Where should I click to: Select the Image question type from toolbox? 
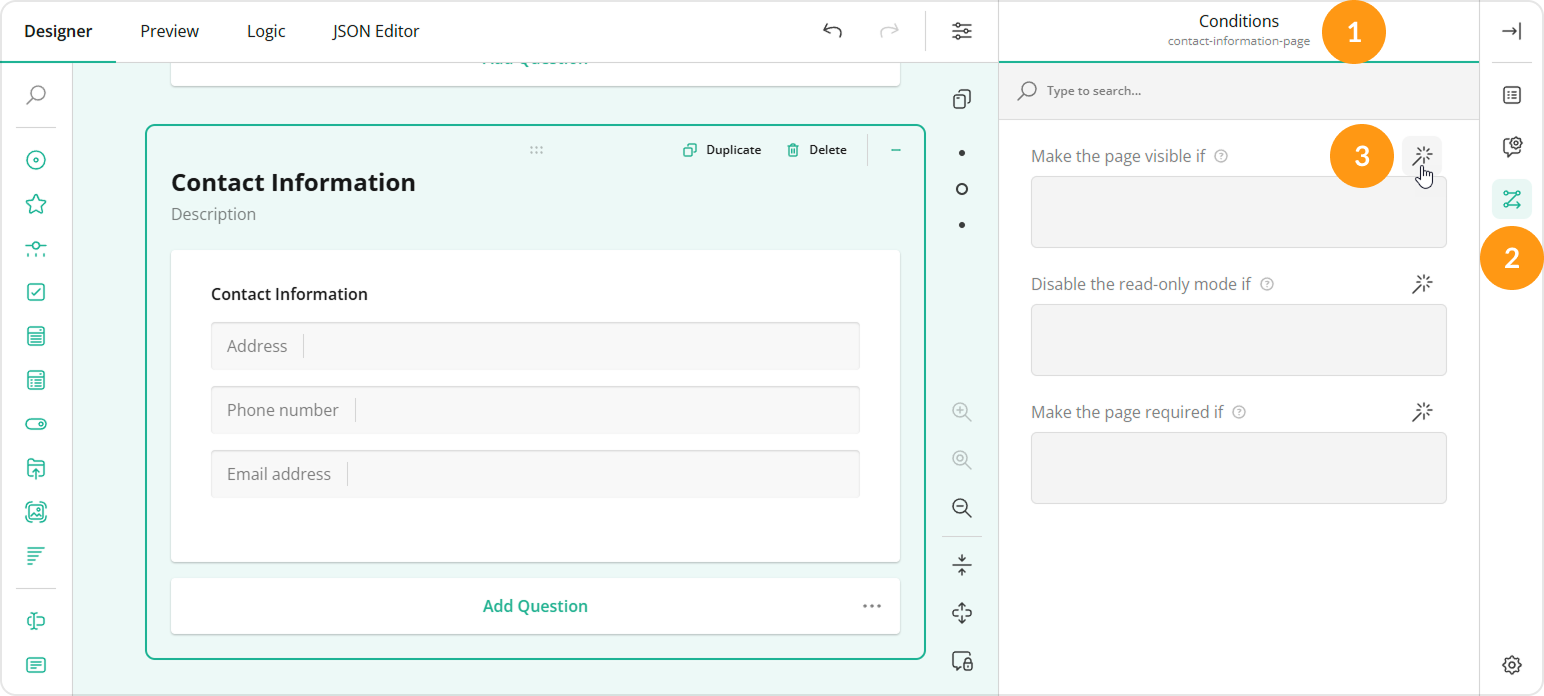(x=36, y=511)
